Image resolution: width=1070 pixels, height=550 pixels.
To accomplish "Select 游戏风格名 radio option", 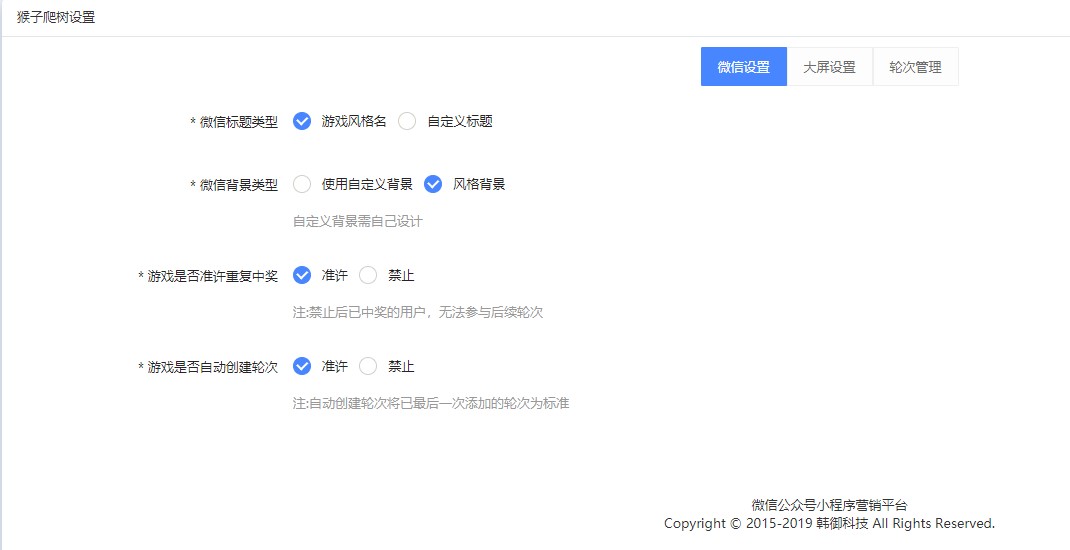I will coord(302,121).
